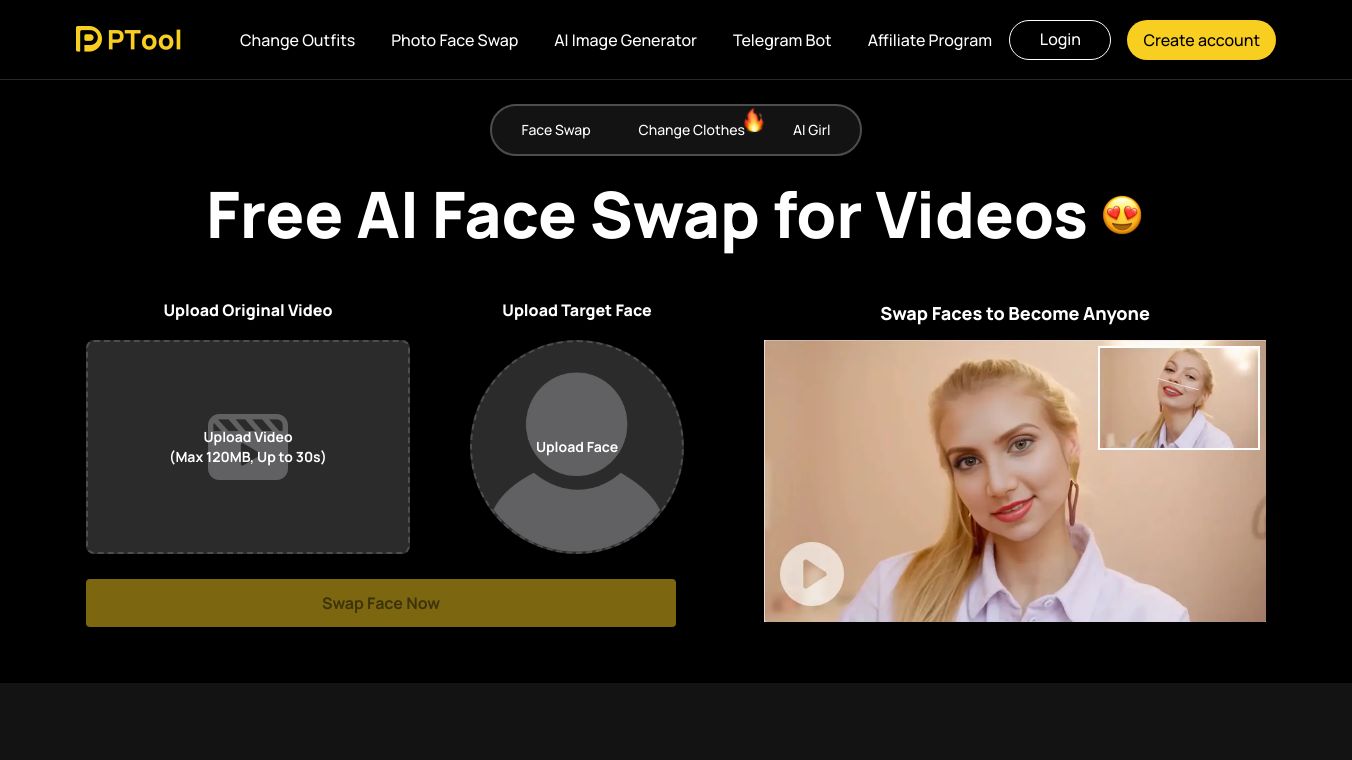Click the 'Free AI Face Swap for Videos' heading
The image size is (1352, 760).
pyautogui.click(x=647, y=215)
